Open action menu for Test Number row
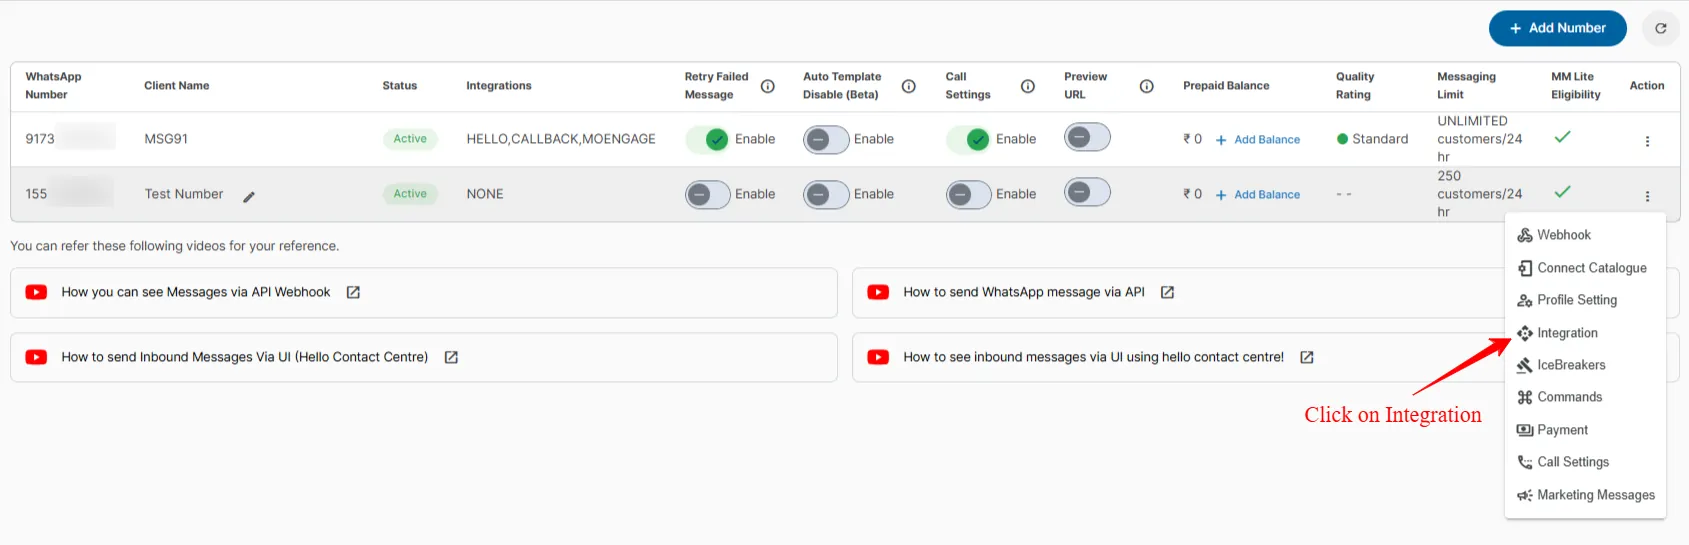This screenshot has width=1689, height=545. pyautogui.click(x=1647, y=196)
